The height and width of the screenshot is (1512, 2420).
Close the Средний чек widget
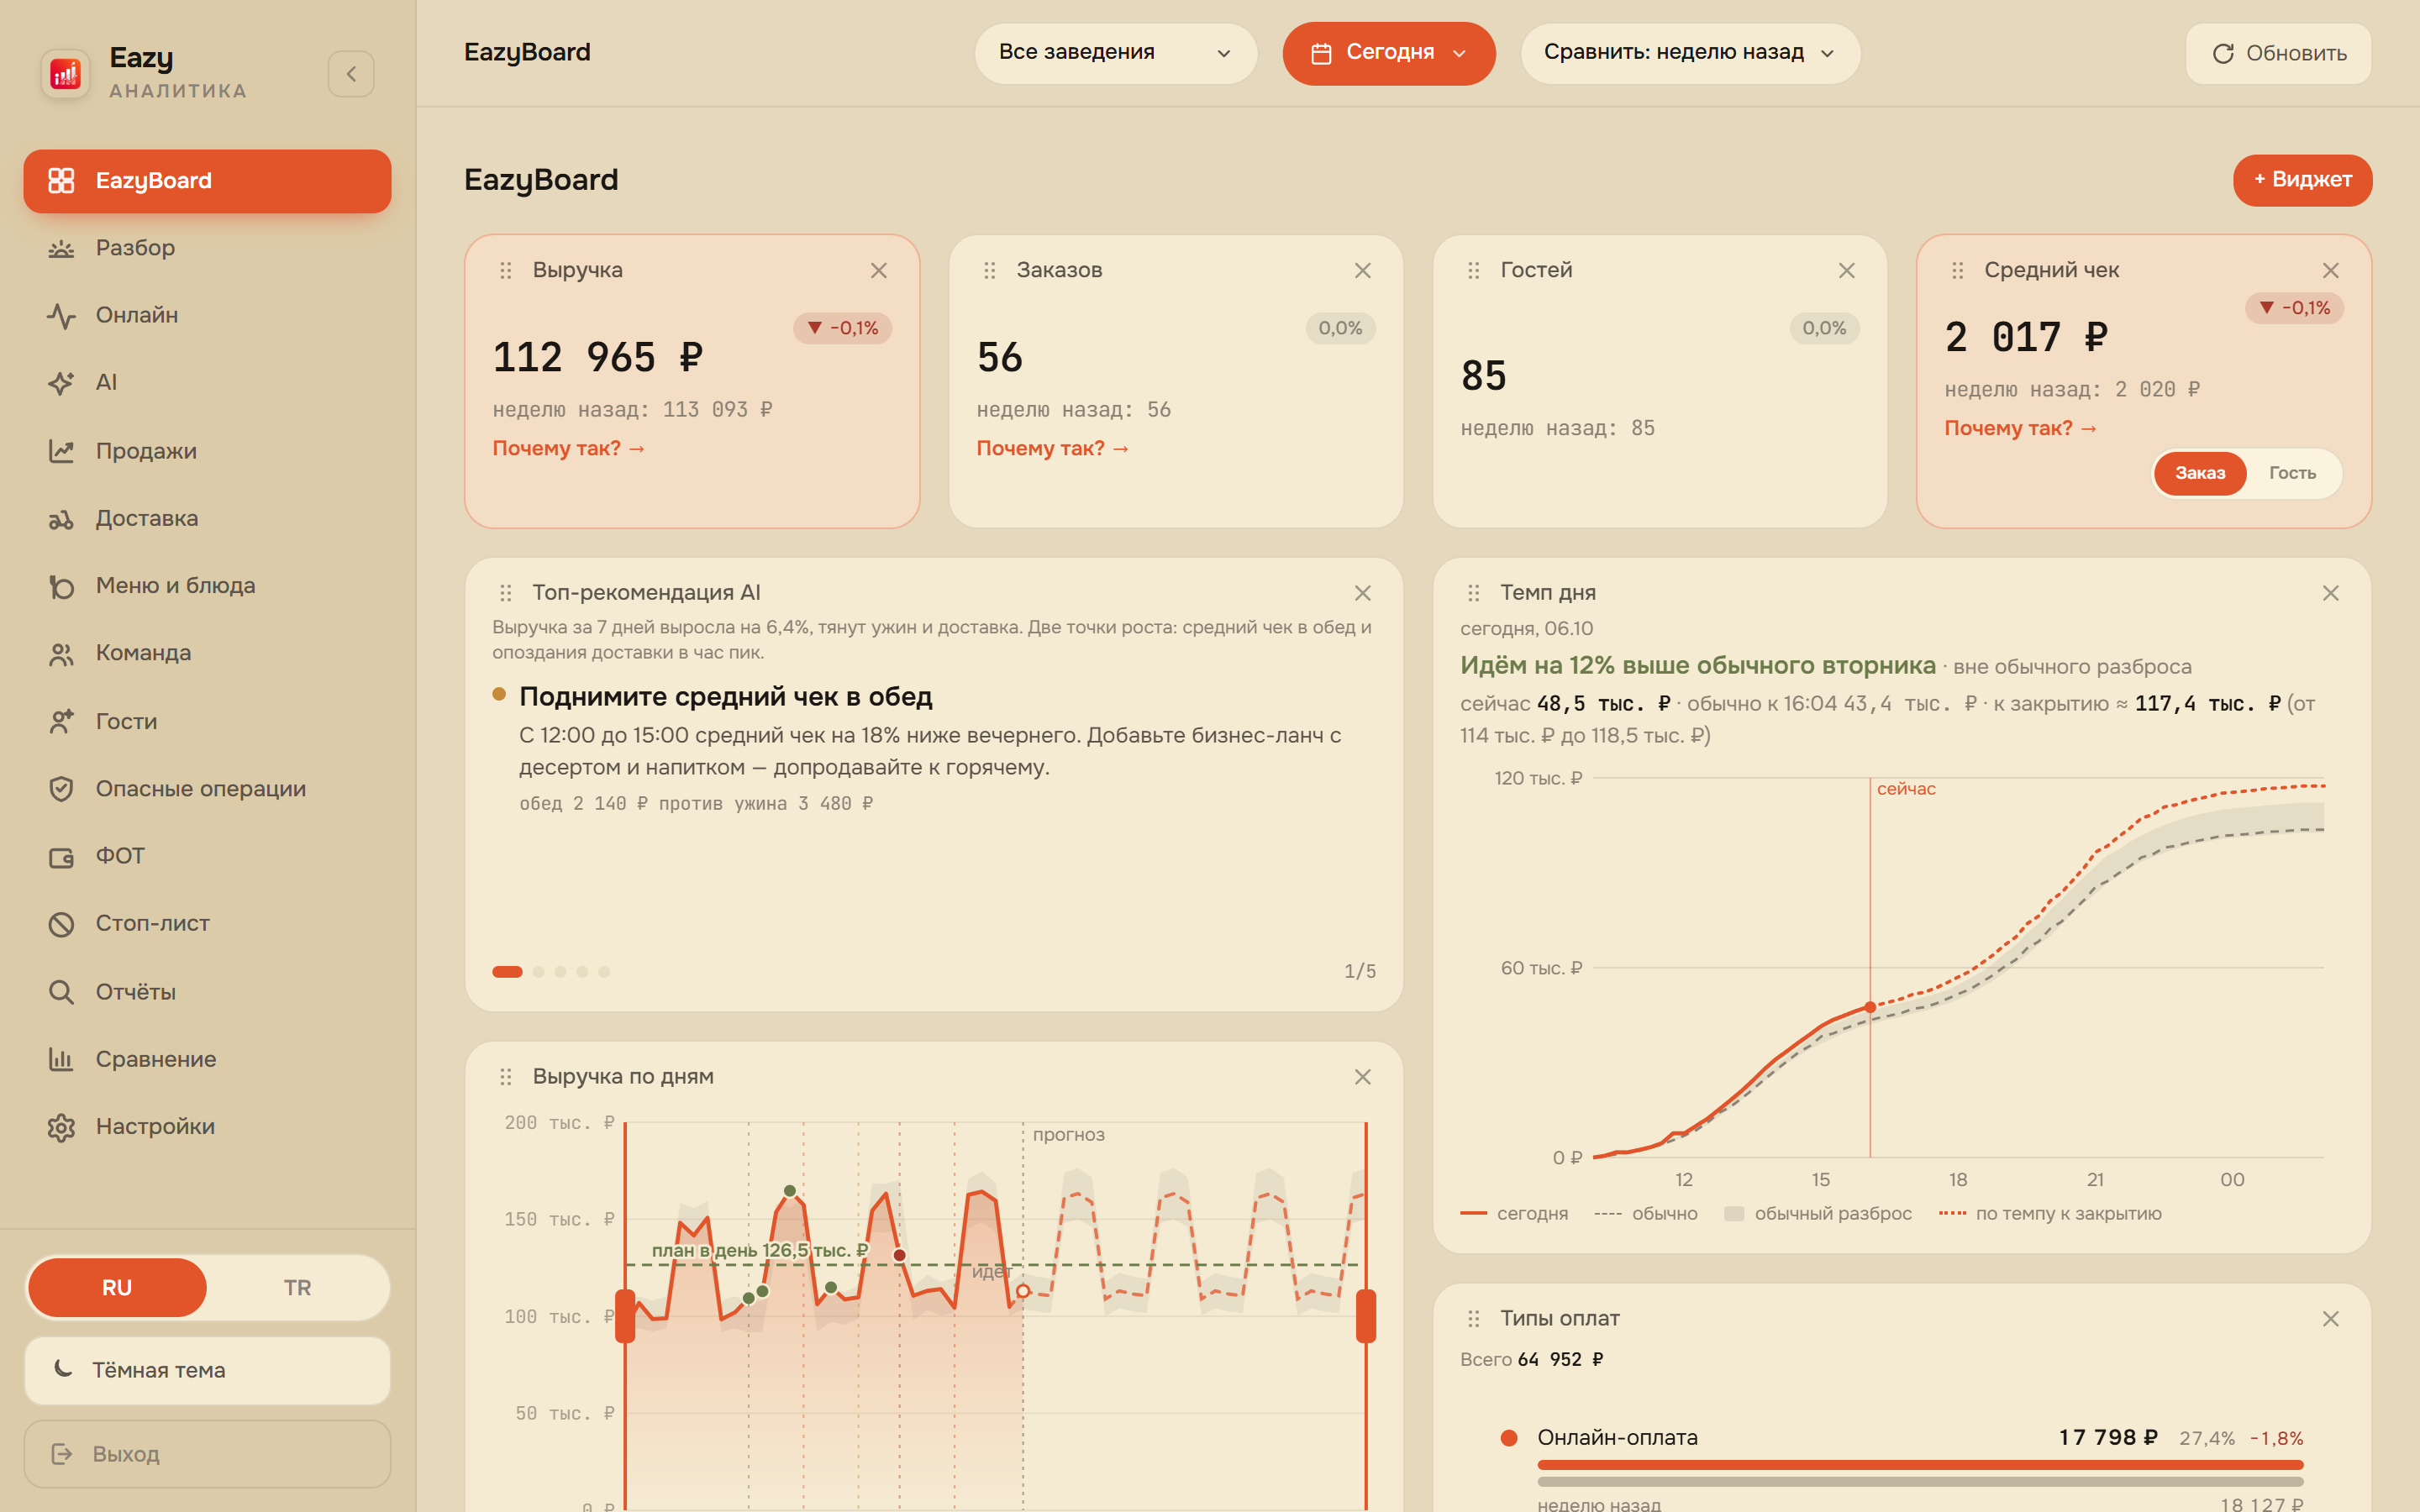pyautogui.click(x=2331, y=270)
